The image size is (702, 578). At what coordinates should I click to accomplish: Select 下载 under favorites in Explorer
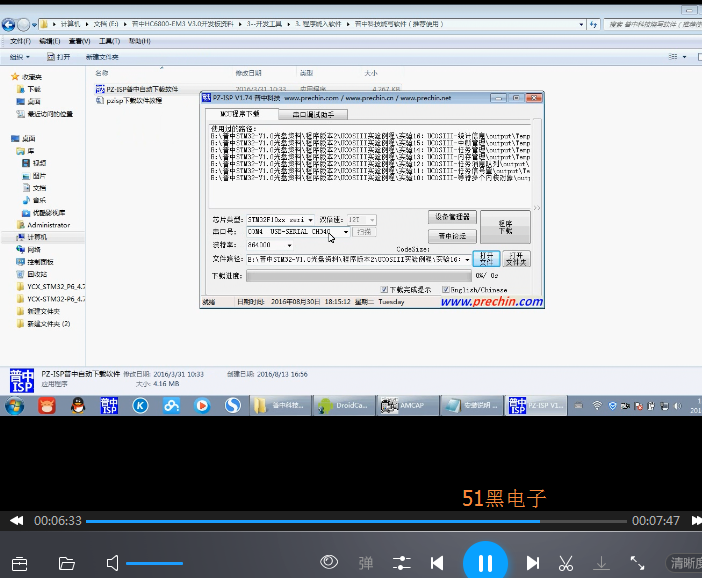(29, 89)
